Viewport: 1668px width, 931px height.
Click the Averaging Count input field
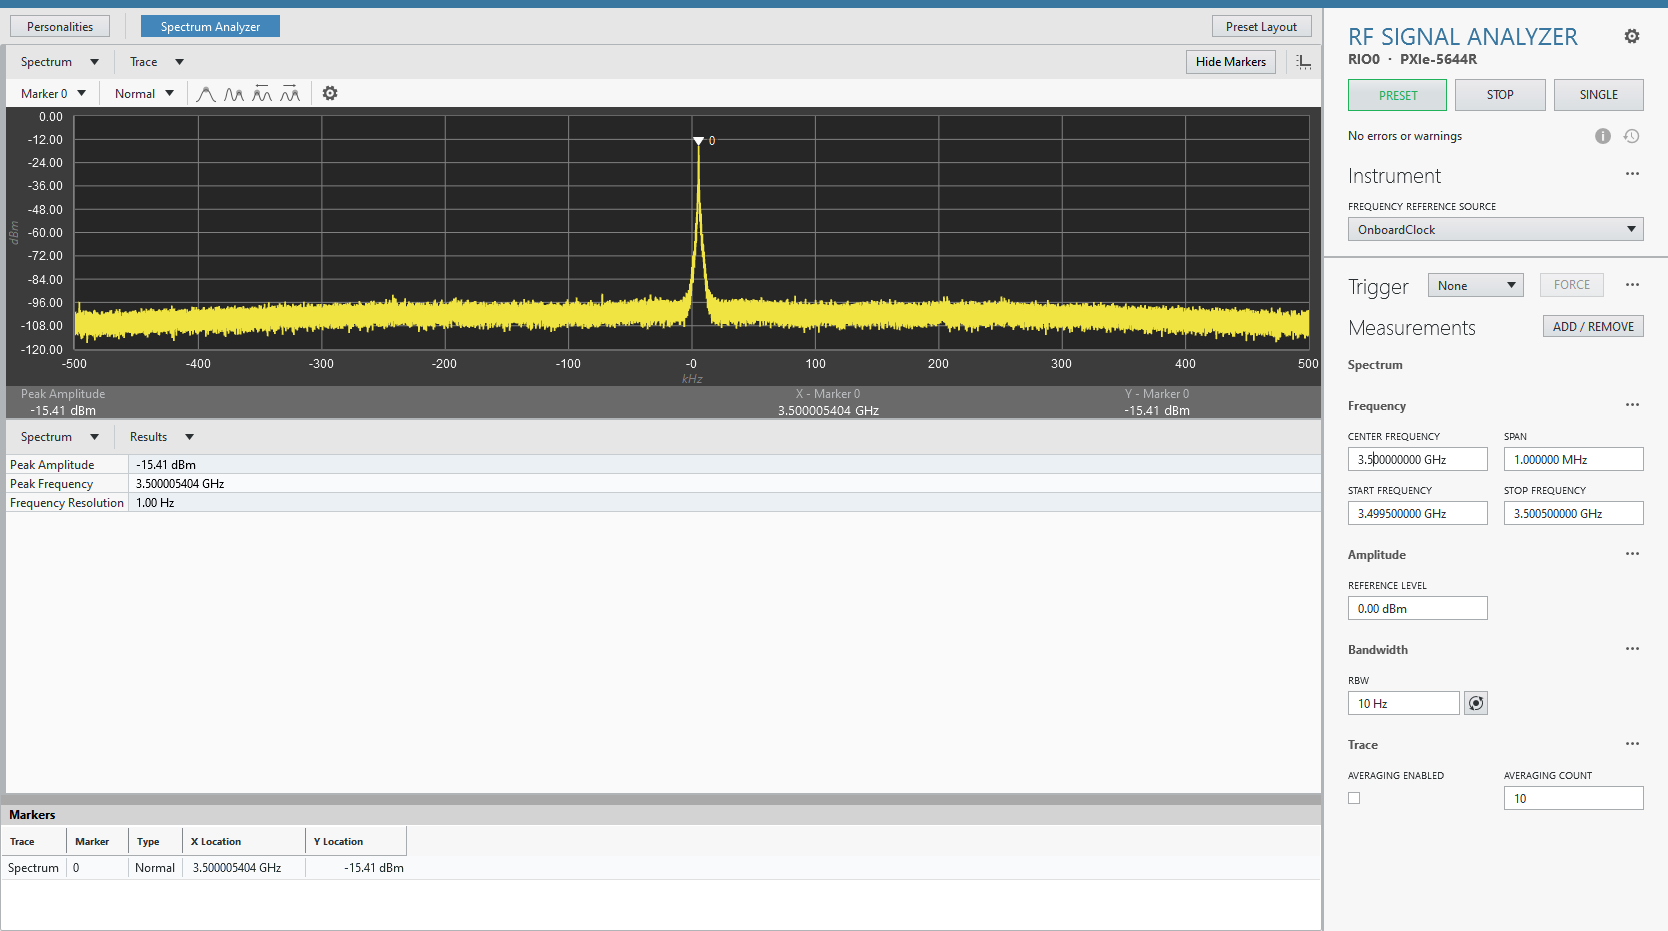click(x=1573, y=798)
